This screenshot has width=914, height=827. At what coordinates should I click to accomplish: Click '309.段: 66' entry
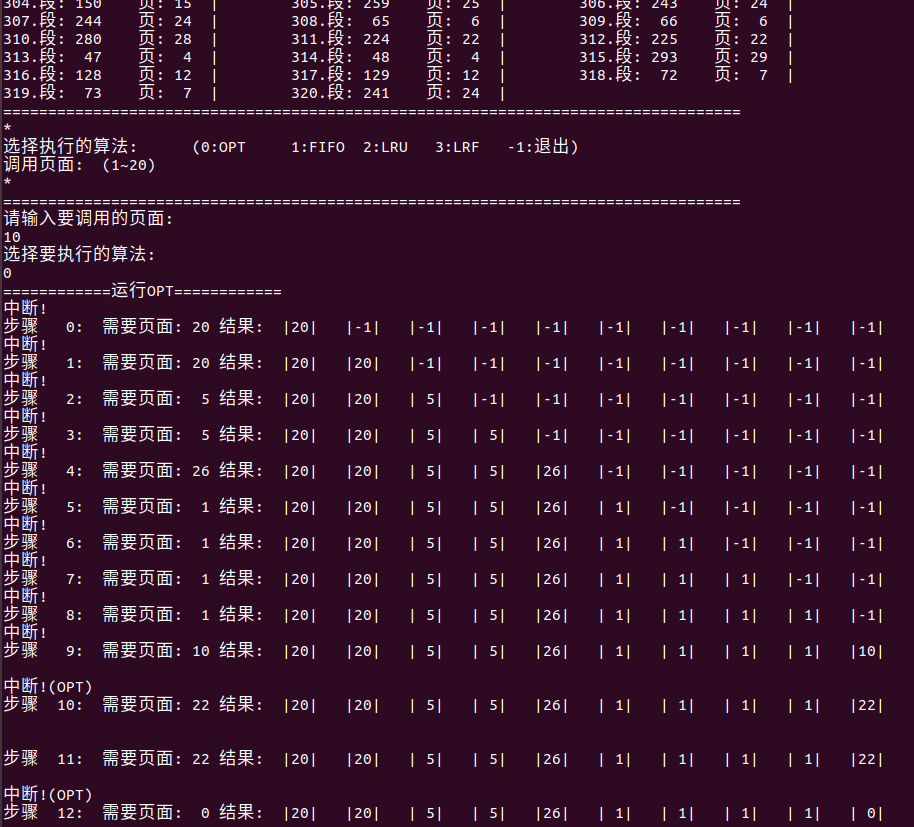628,21
